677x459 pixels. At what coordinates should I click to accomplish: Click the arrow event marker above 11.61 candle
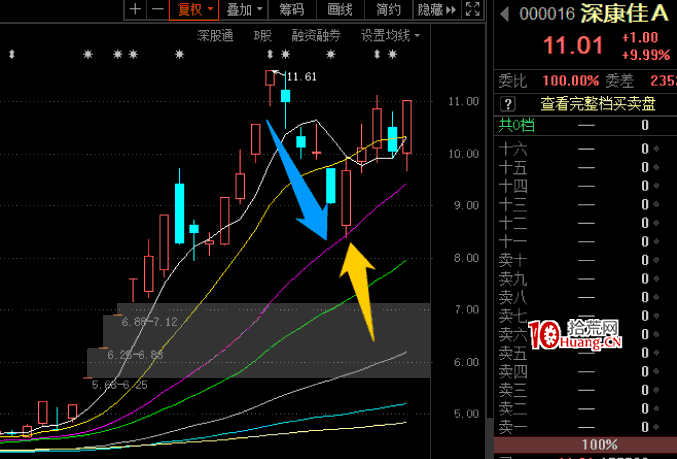[x=270, y=54]
